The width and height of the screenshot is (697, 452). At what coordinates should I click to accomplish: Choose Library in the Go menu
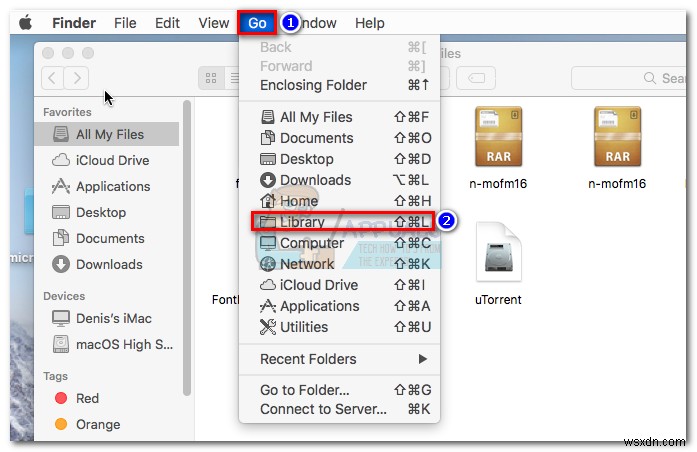[340, 221]
